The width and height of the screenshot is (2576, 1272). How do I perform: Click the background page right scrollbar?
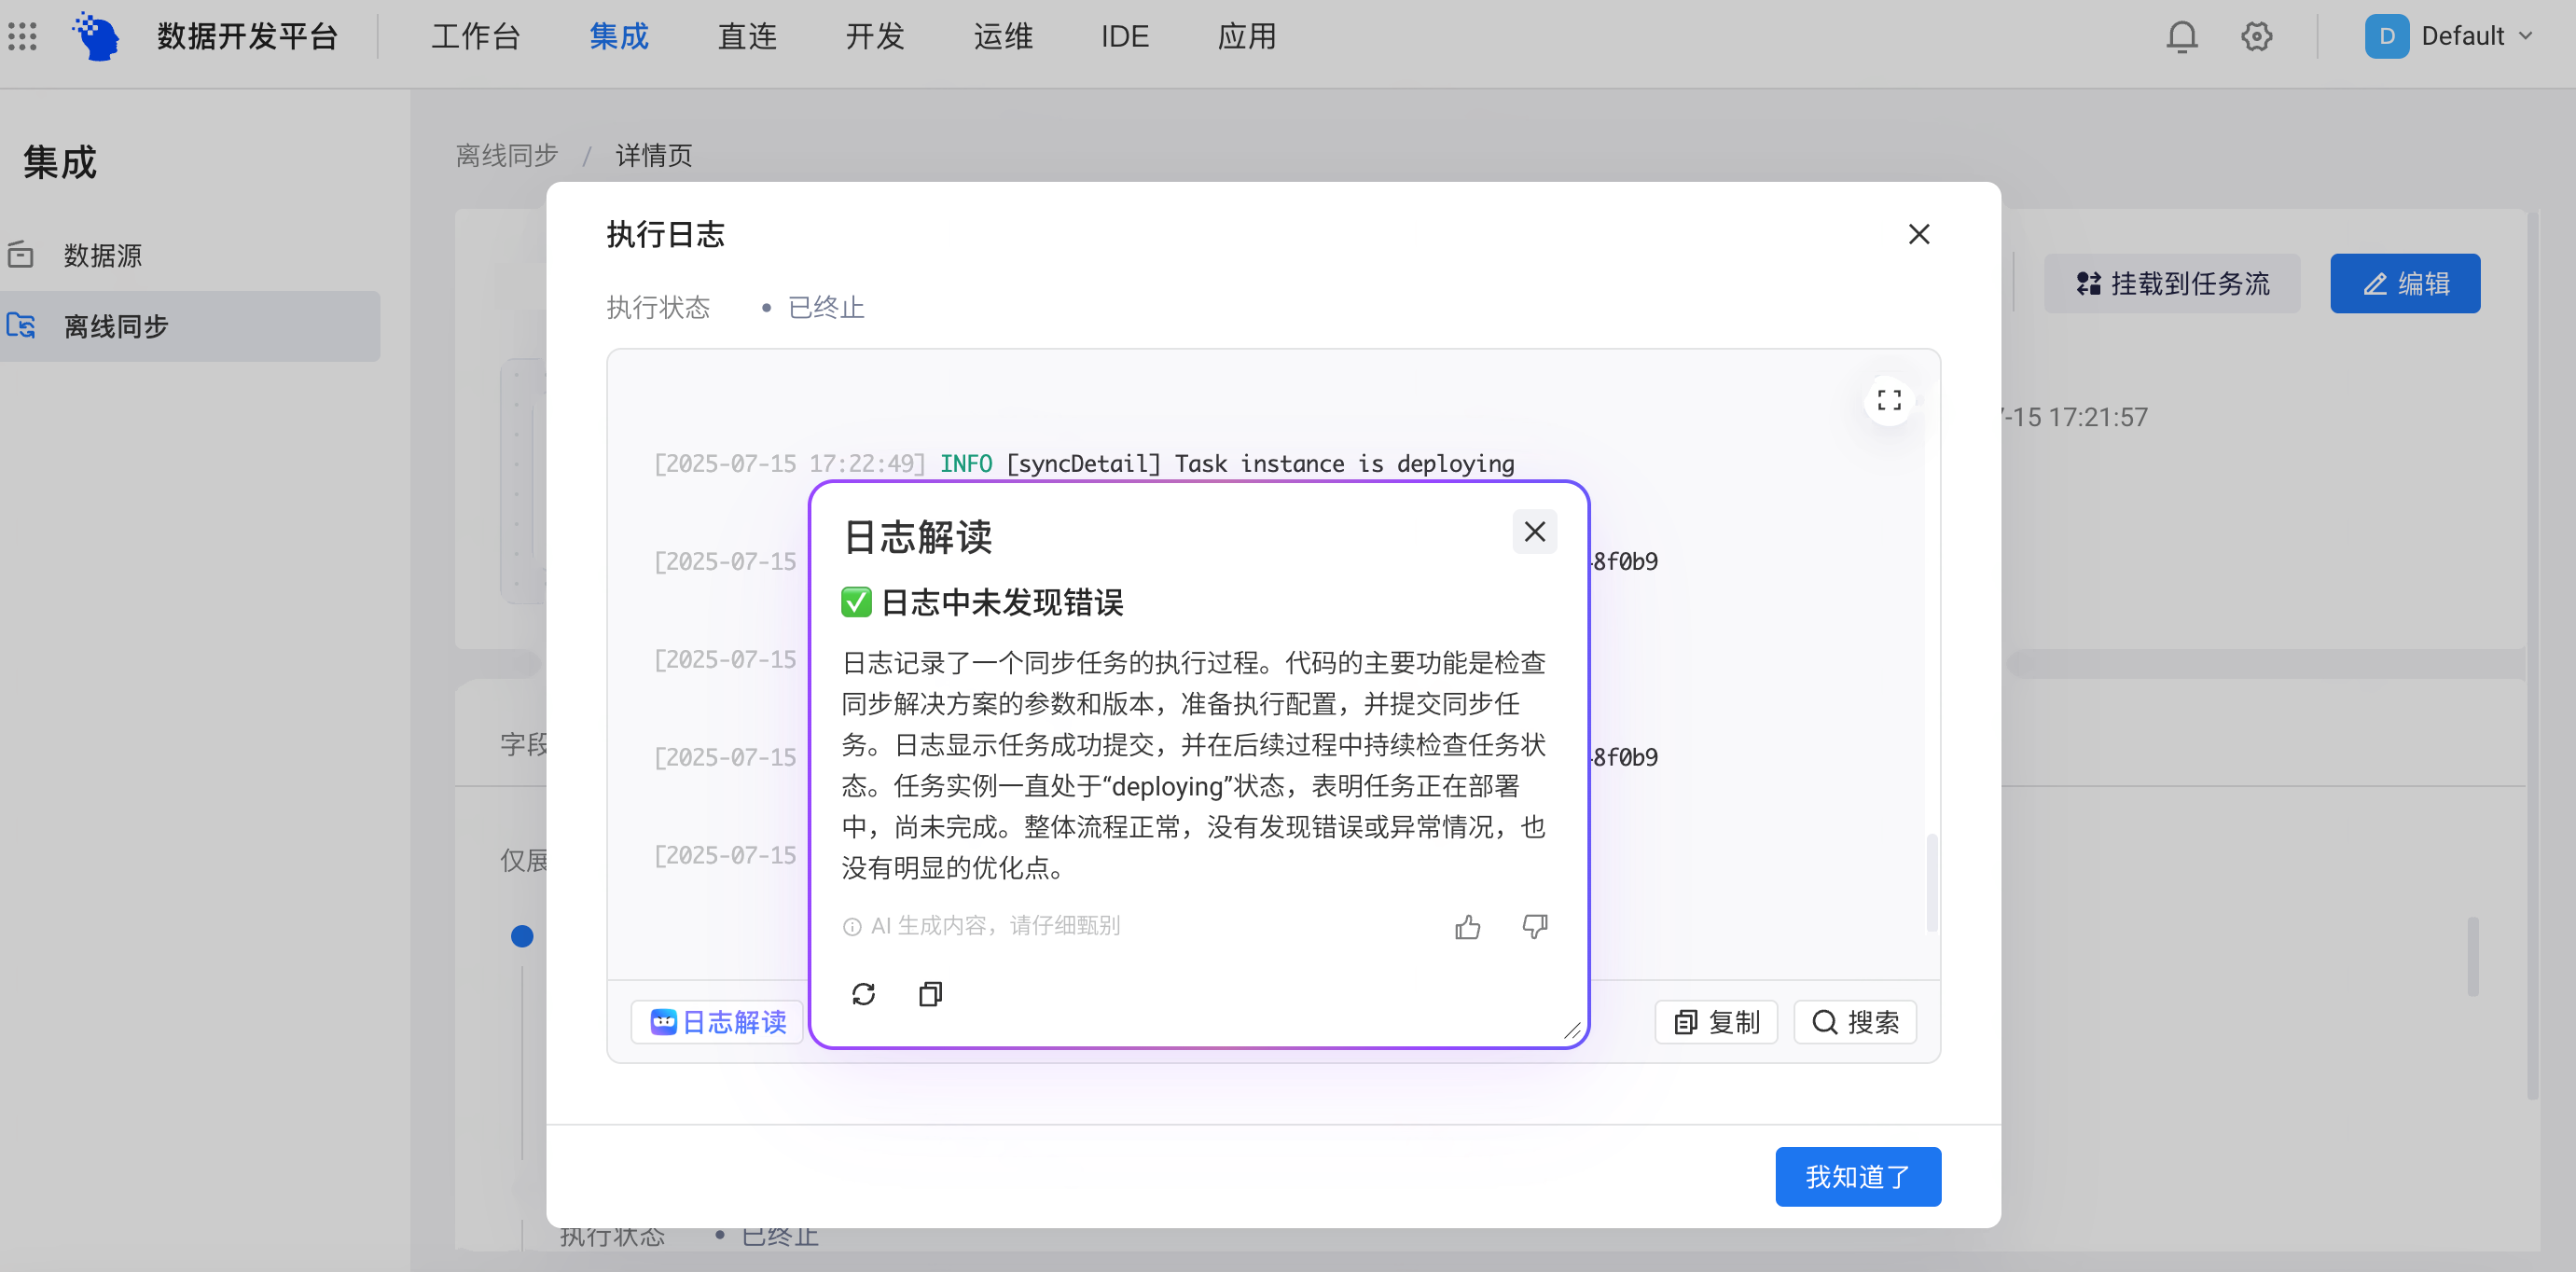(x=2533, y=655)
